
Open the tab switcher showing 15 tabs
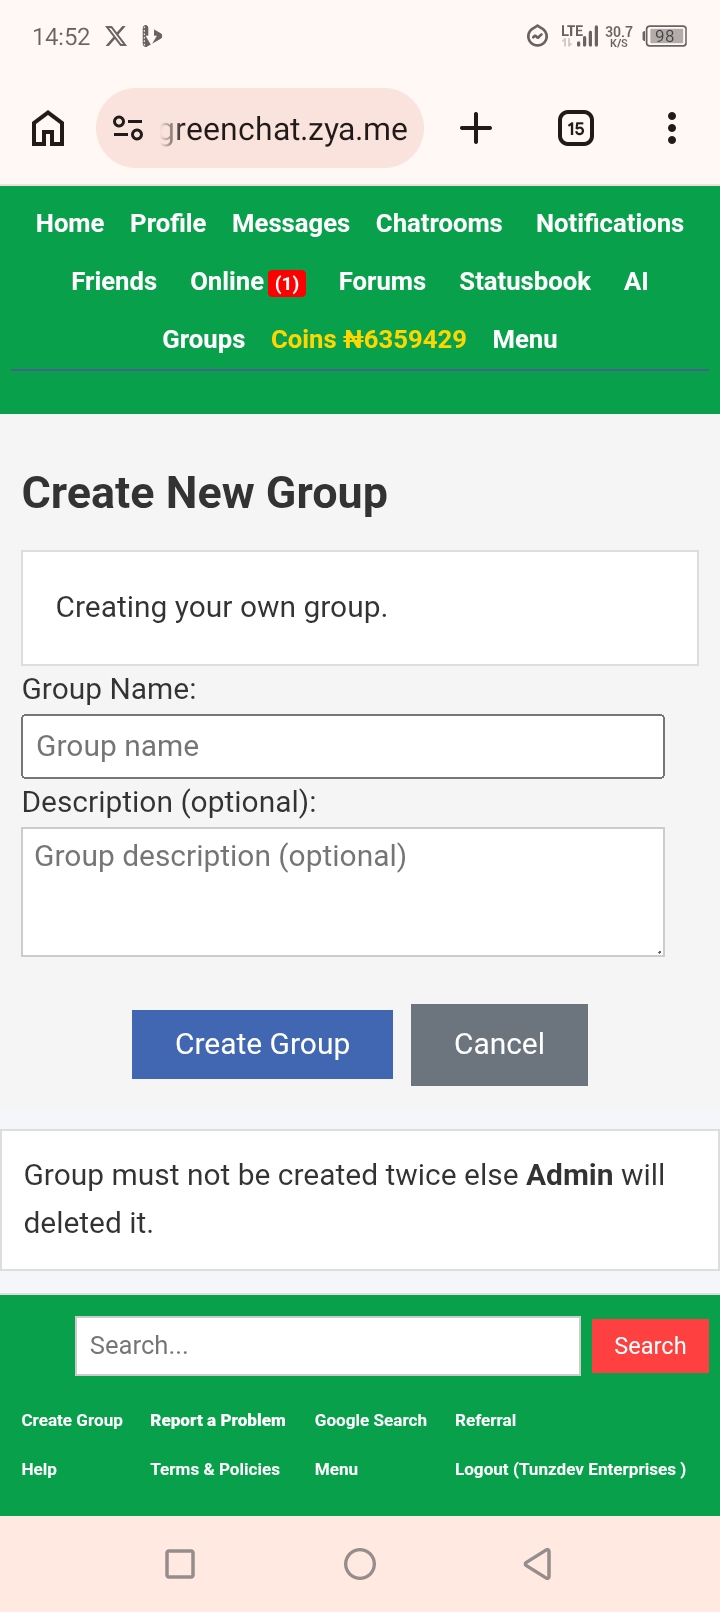click(x=576, y=128)
